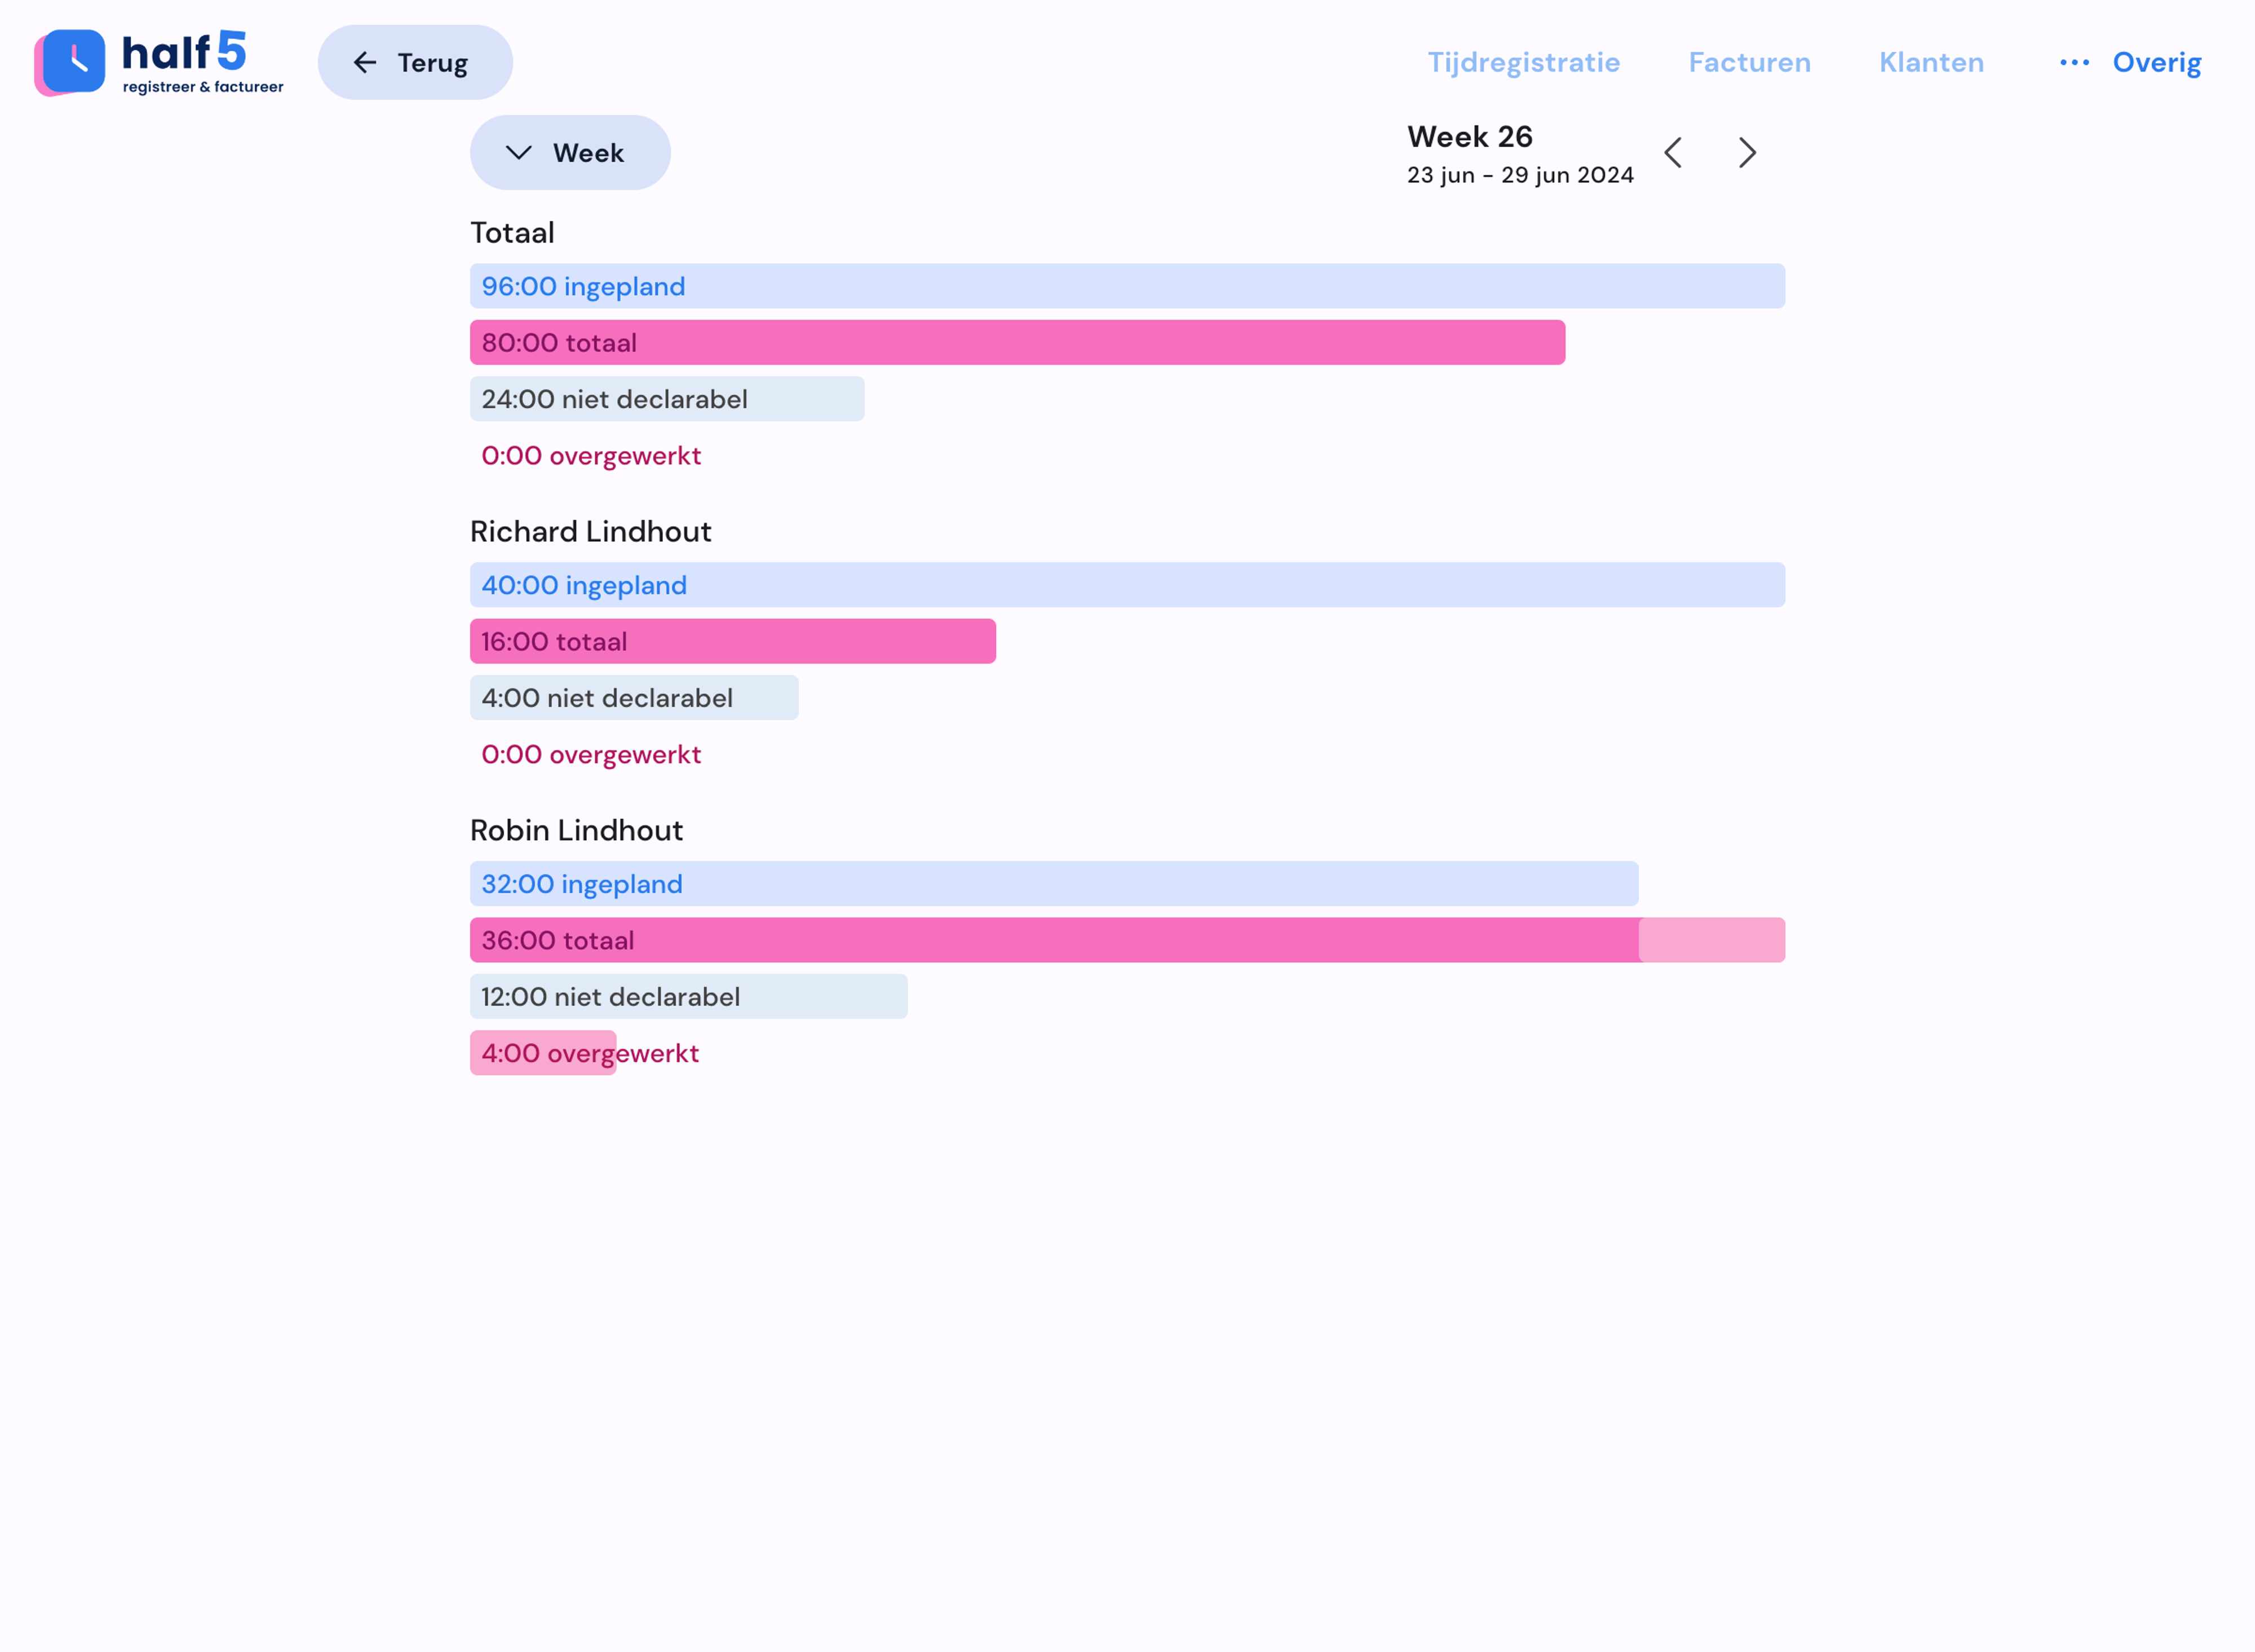Click the chevron down icon on Week selector

518,153
